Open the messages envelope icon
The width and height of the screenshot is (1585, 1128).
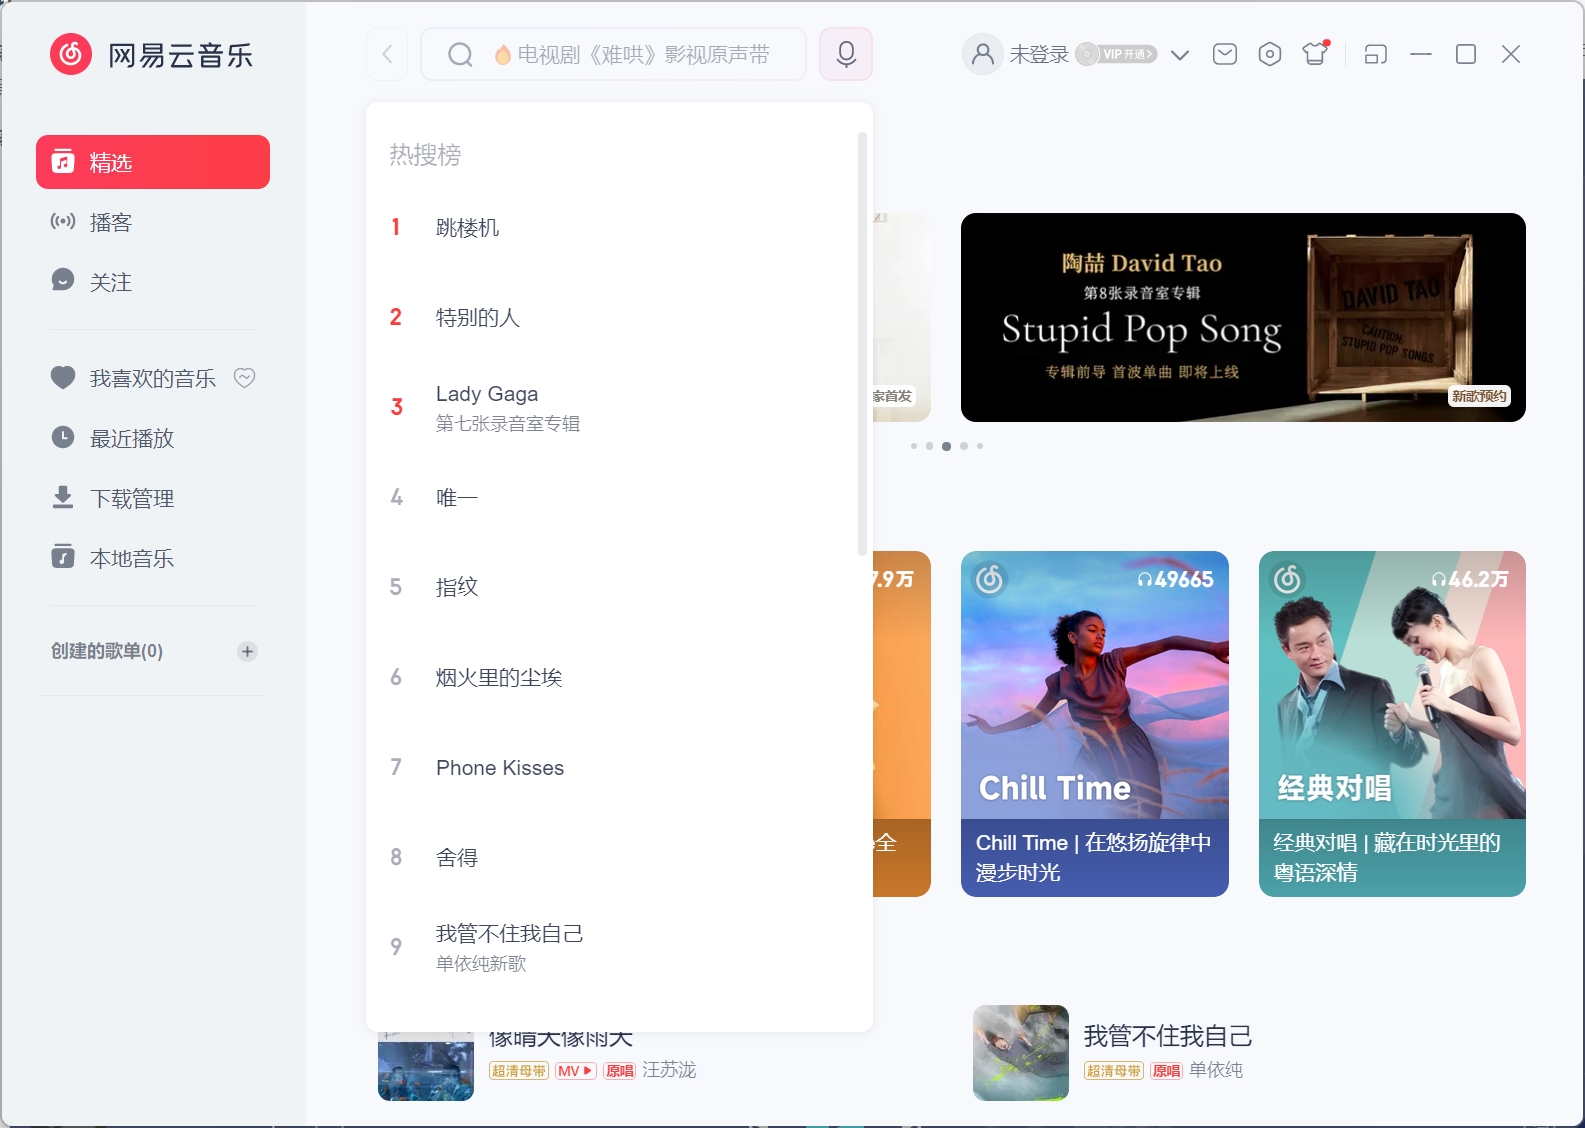(x=1225, y=54)
